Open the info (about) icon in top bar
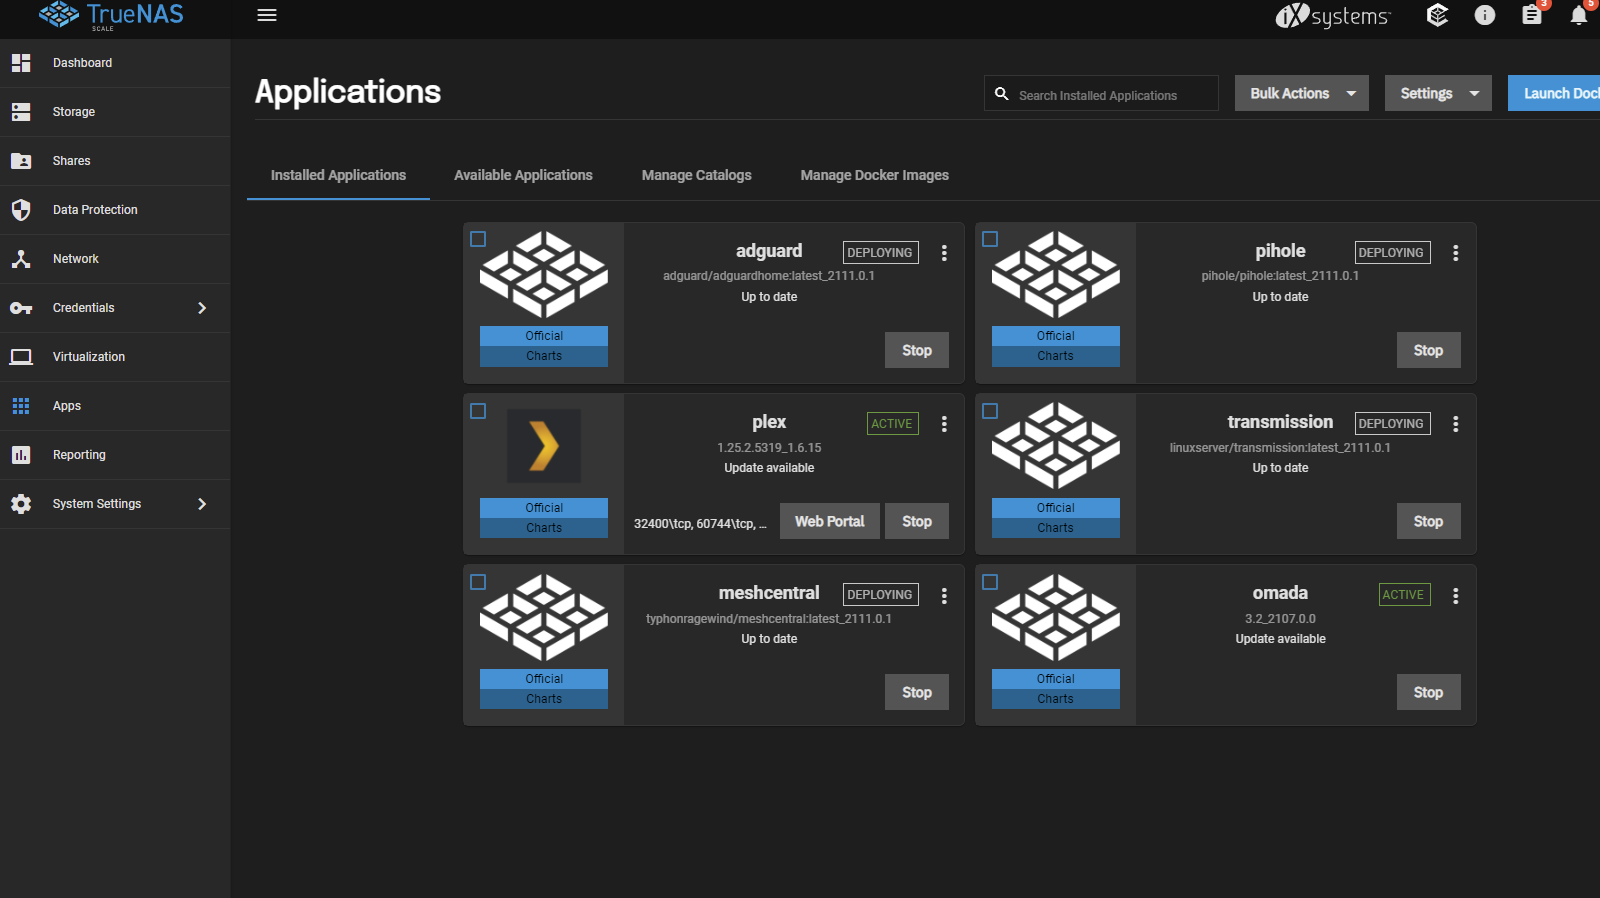The height and width of the screenshot is (898, 1600). click(1485, 15)
